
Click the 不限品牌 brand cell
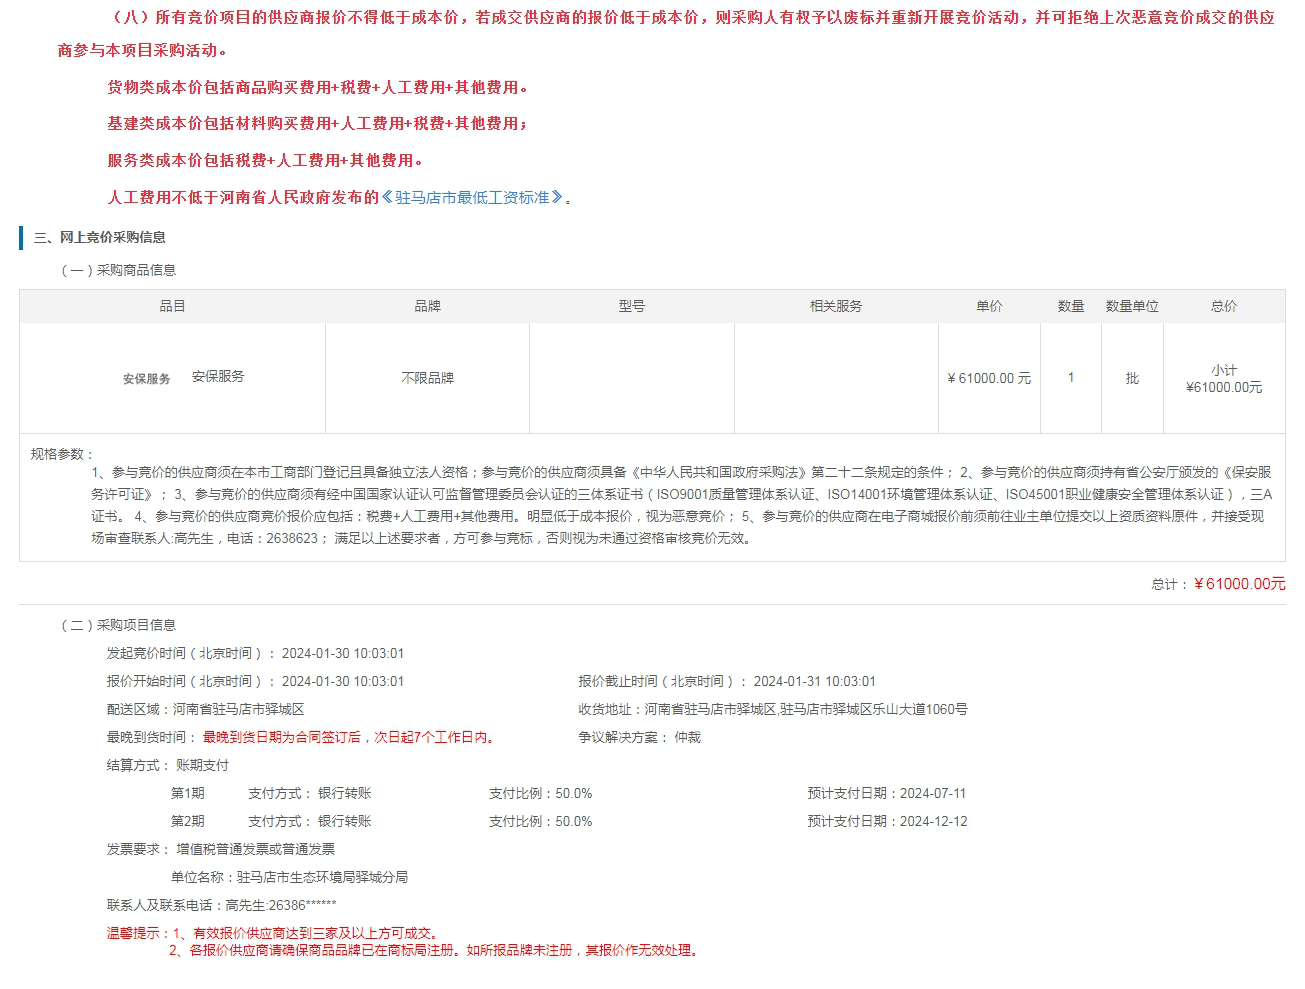[427, 378]
